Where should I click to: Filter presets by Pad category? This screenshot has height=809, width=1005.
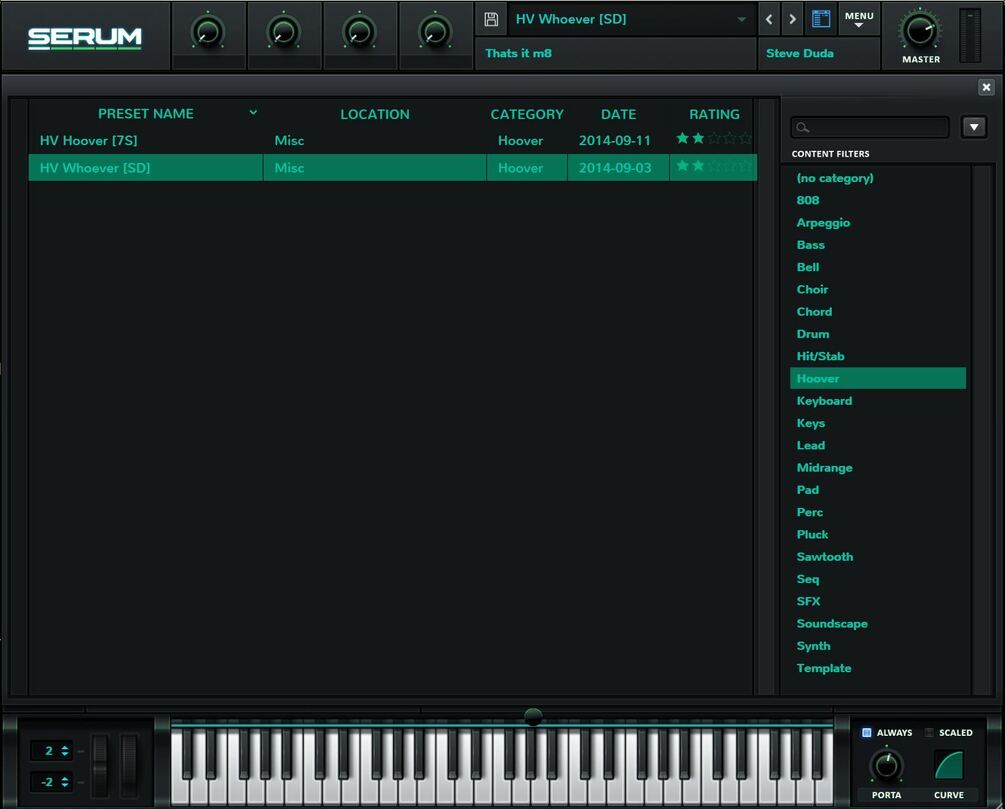tap(808, 490)
